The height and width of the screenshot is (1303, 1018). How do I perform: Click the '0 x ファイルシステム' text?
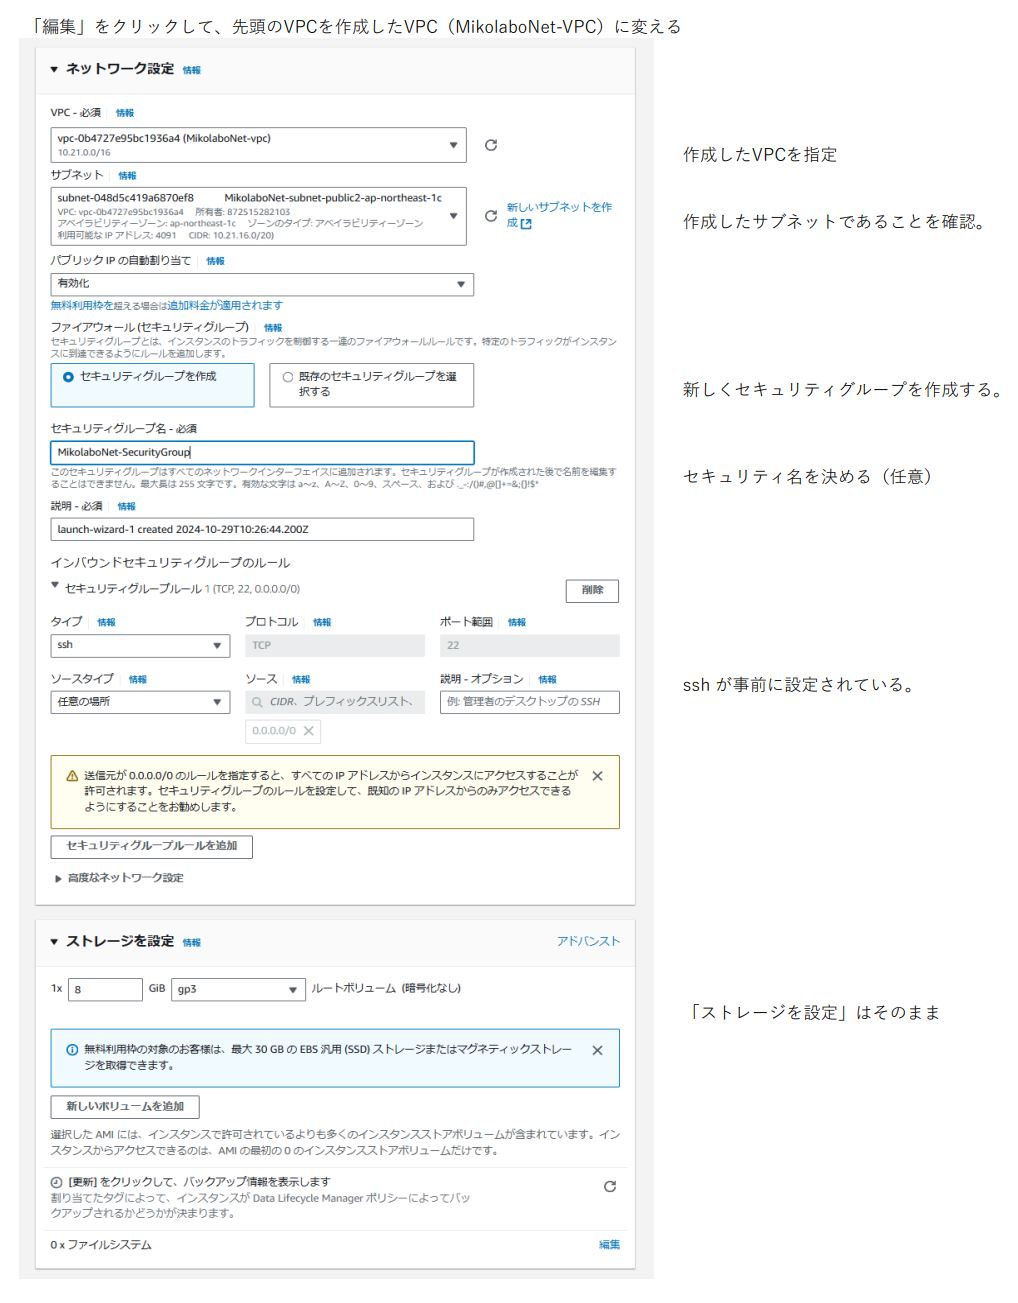(101, 1245)
